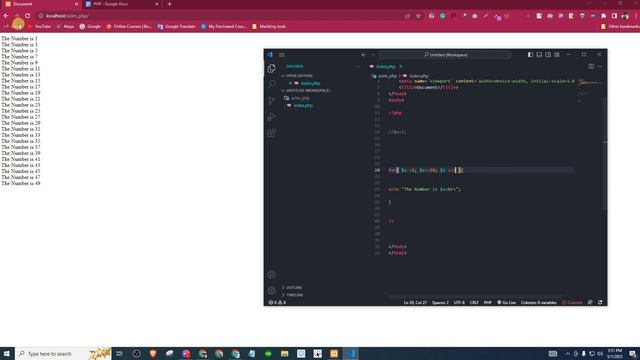This screenshot has height=360, width=640.
Task: Open Windows Start menu
Action: [7, 353]
